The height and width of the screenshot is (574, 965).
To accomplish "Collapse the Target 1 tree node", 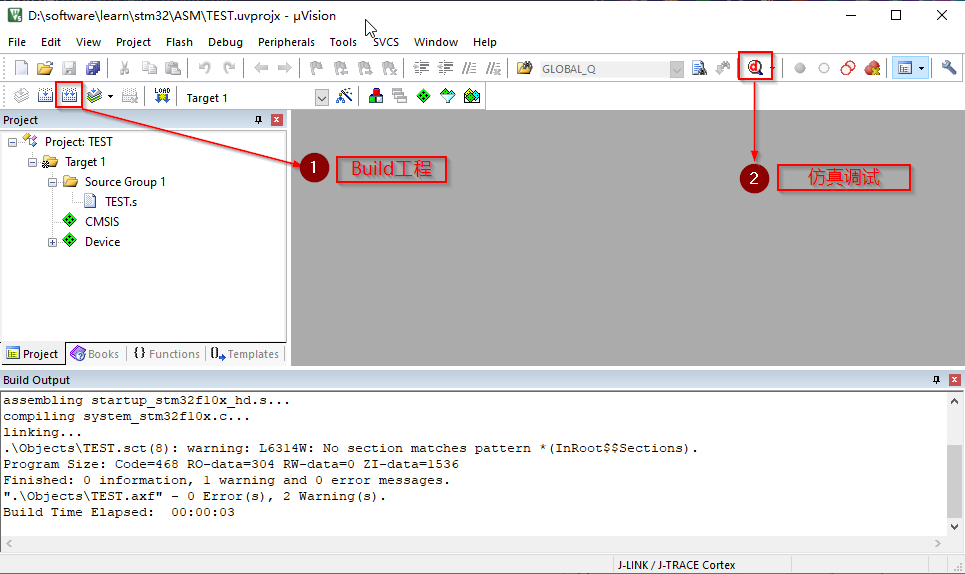I will pyautogui.click(x=32, y=162).
